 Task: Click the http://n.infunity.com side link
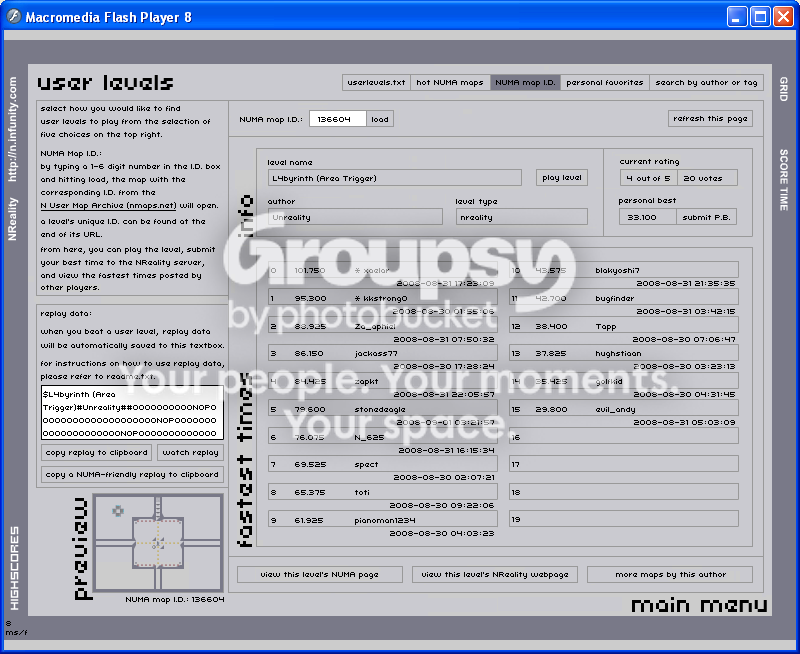12,129
